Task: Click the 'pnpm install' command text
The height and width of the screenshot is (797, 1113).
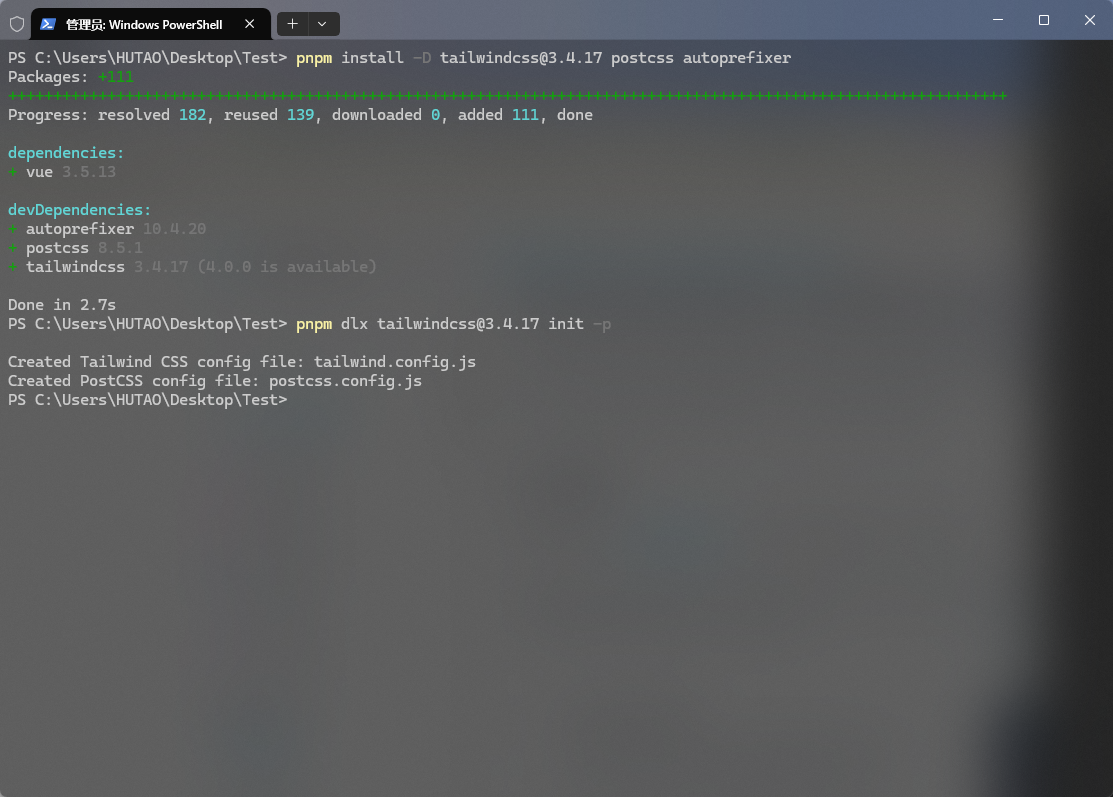Action: [350, 58]
